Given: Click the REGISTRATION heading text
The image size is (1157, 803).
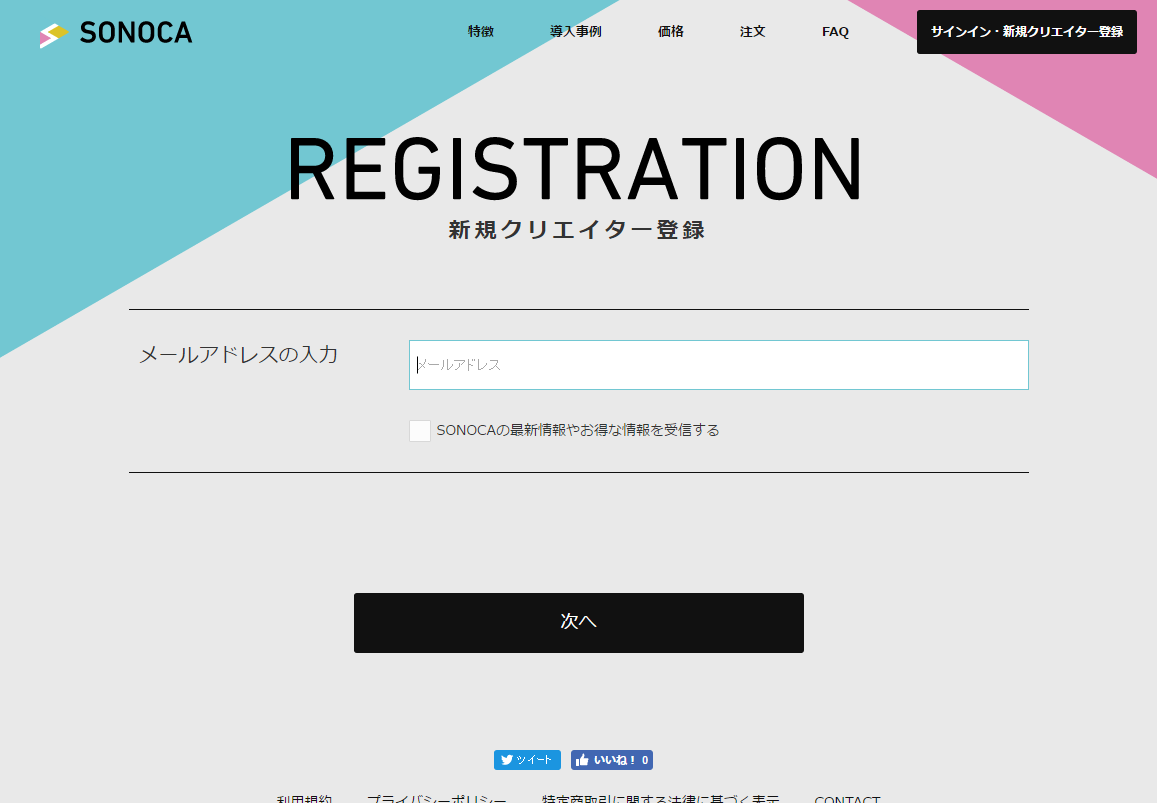Looking at the screenshot, I should tap(575, 169).
